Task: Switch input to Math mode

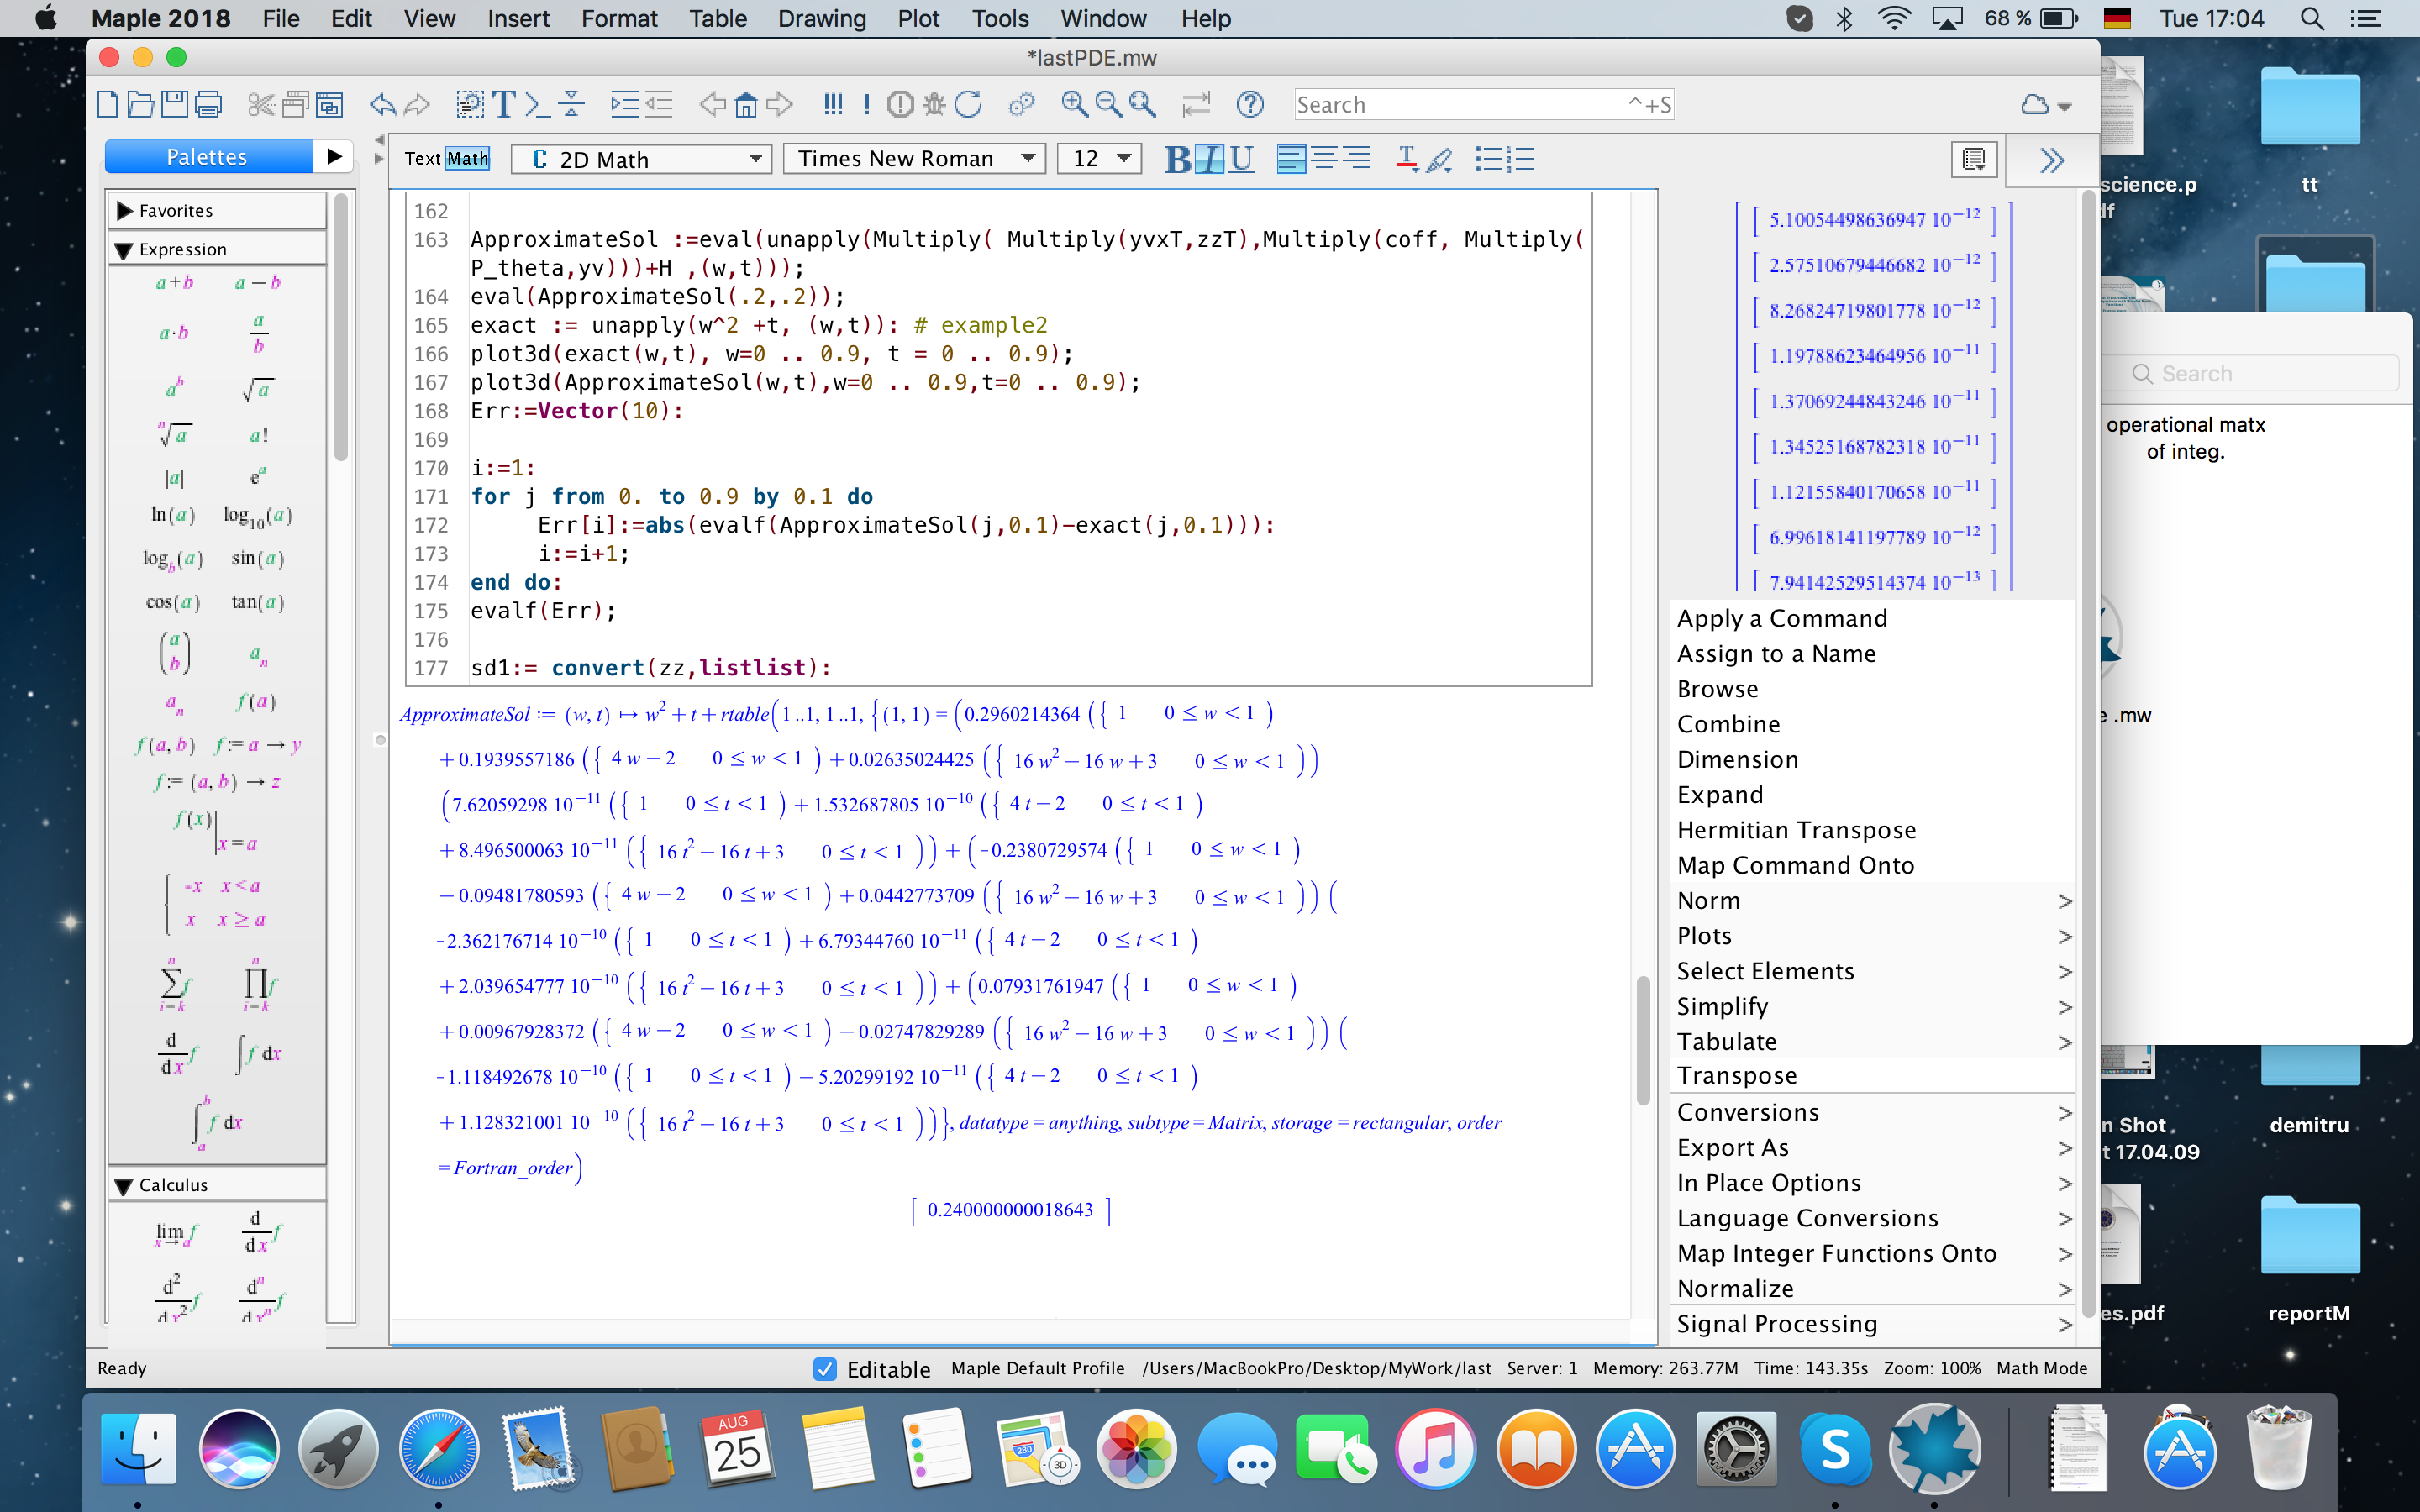Action: coord(467,158)
